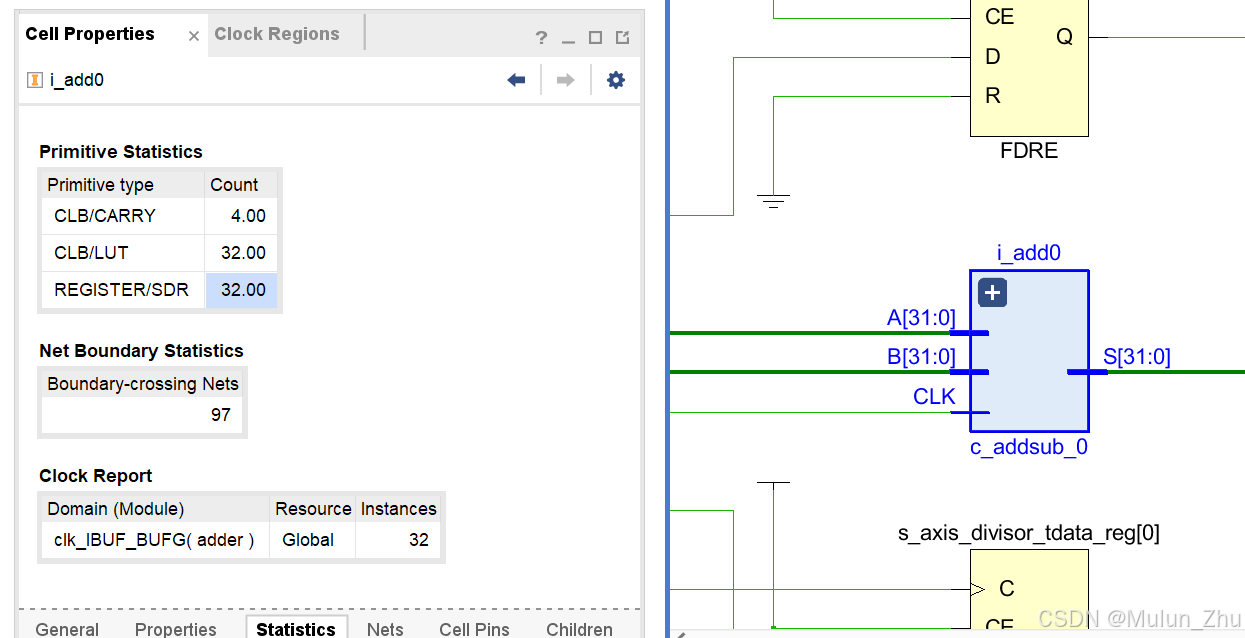Select the CLB/LUT row

click(159, 253)
